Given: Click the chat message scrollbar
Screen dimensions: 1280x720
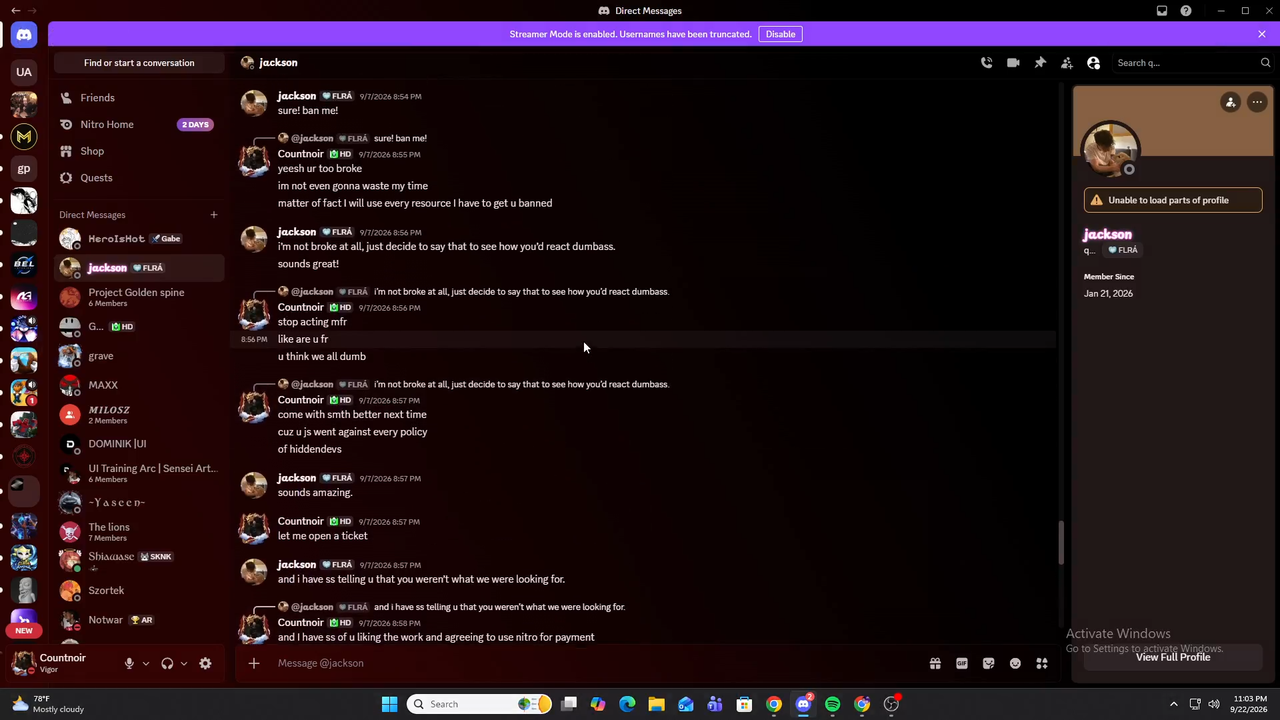Looking at the screenshot, I should click(x=1061, y=542).
